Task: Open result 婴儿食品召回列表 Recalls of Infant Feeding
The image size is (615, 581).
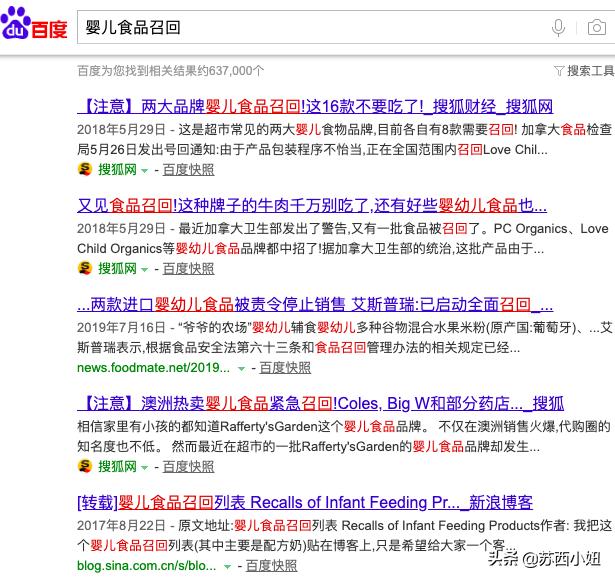Action: point(305,502)
